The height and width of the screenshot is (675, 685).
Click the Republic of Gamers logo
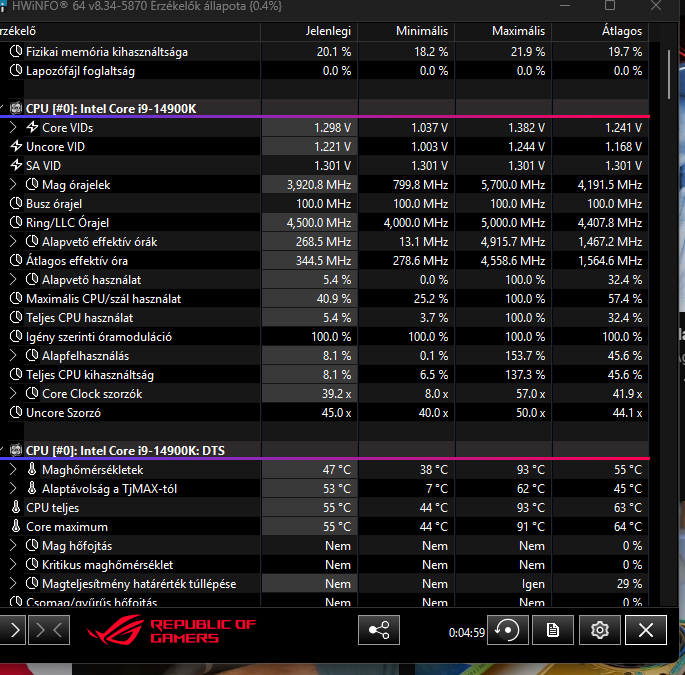172,630
